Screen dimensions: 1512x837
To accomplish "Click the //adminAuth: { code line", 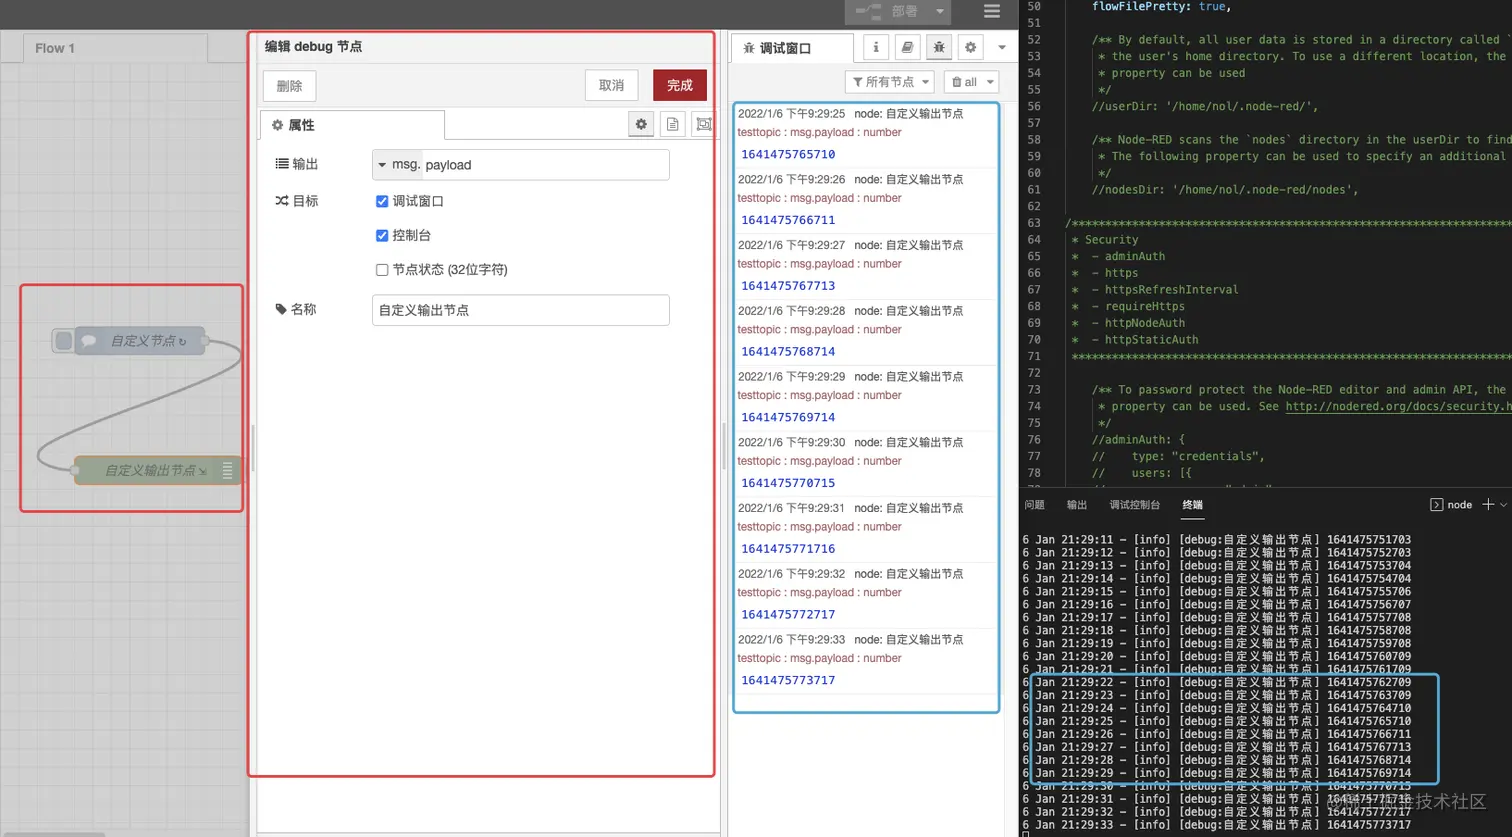I will coord(1138,439).
